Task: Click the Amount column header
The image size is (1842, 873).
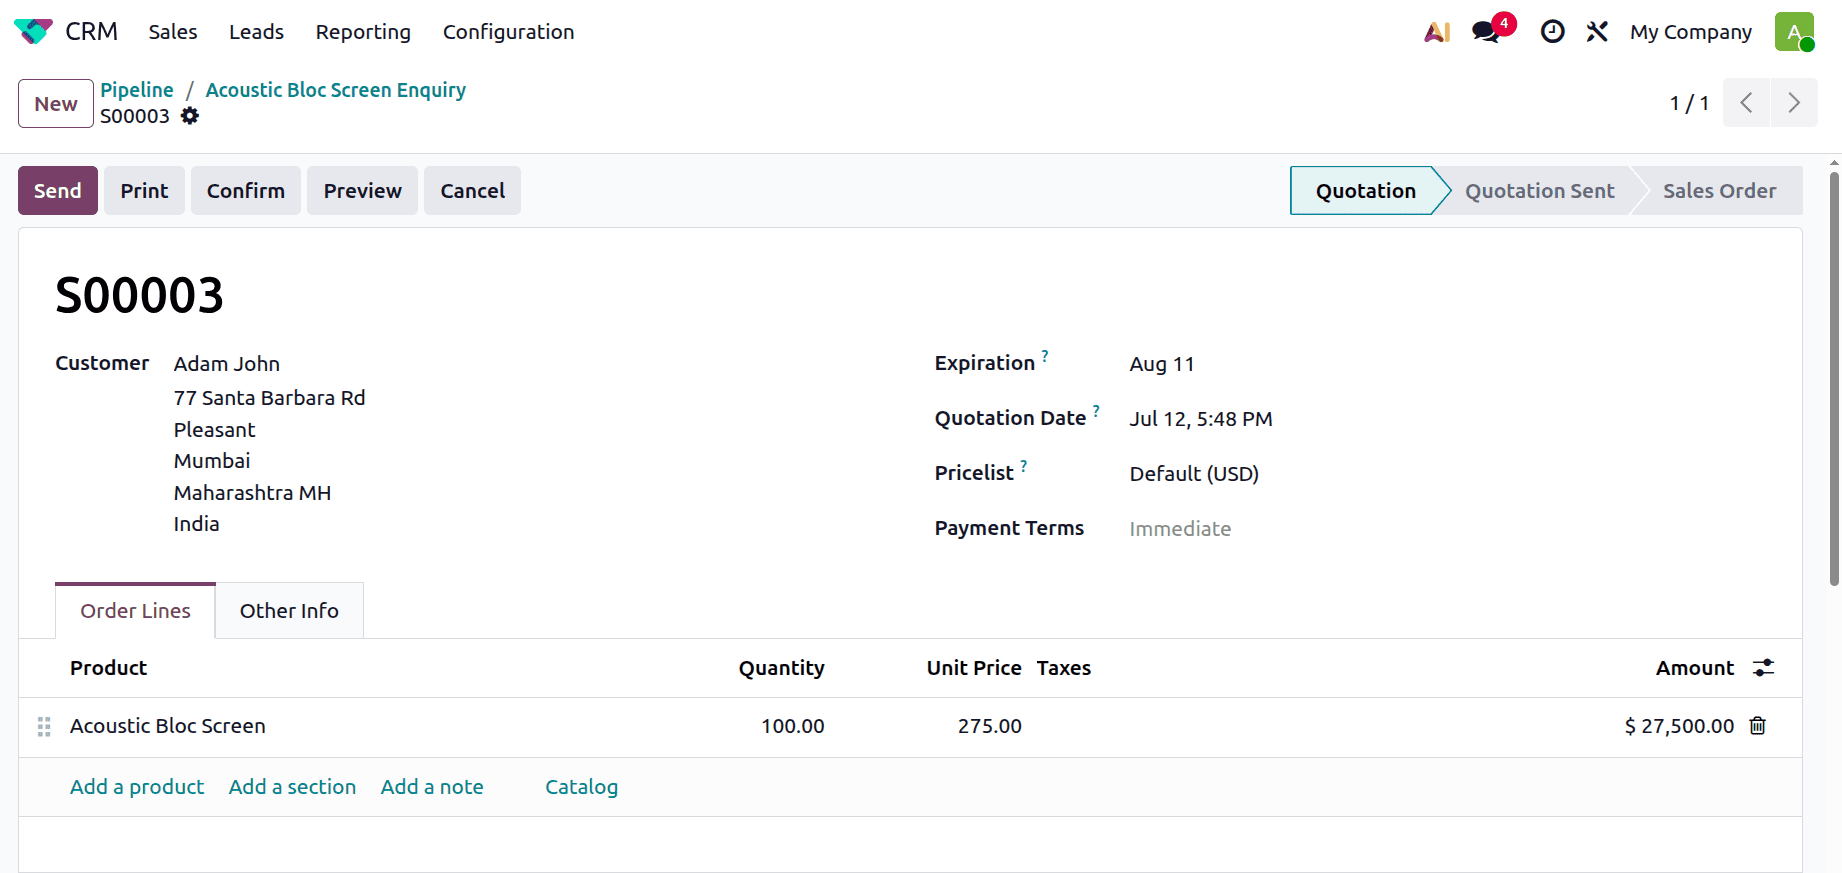Action: pyautogui.click(x=1694, y=668)
